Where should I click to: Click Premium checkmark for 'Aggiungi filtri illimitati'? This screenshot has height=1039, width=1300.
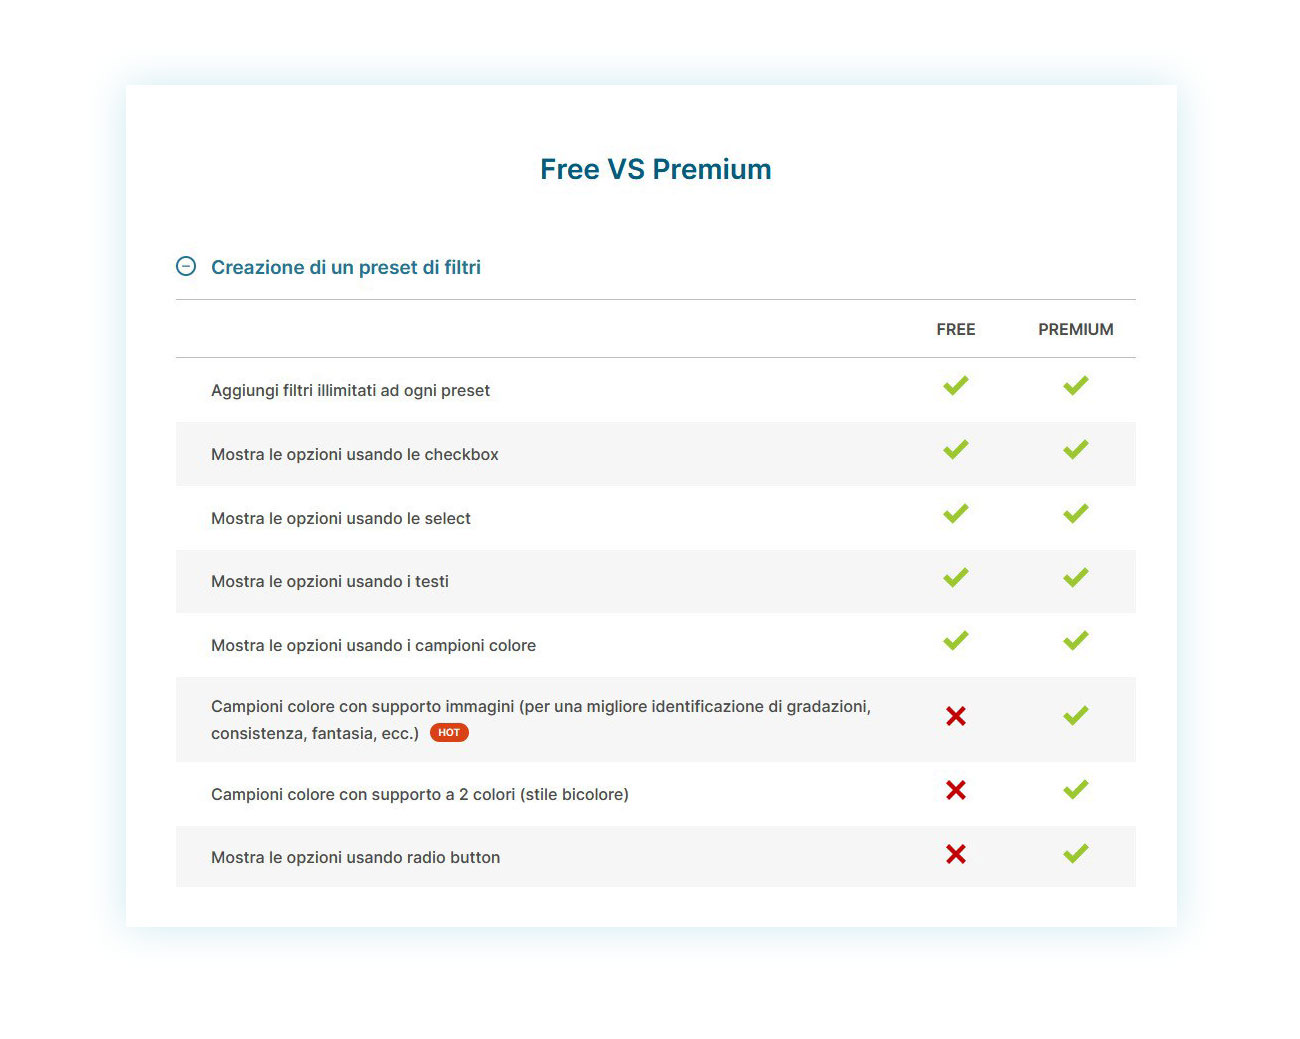(1076, 386)
